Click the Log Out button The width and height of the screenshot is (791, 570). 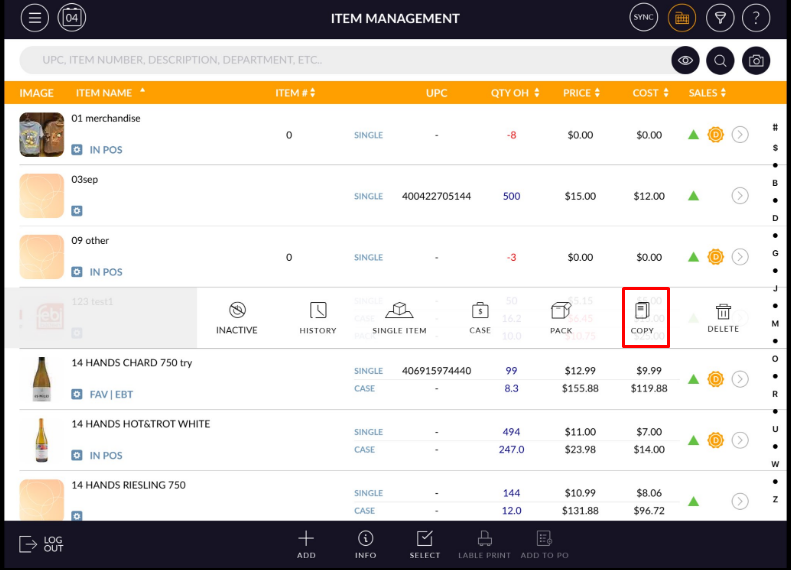point(41,544)
